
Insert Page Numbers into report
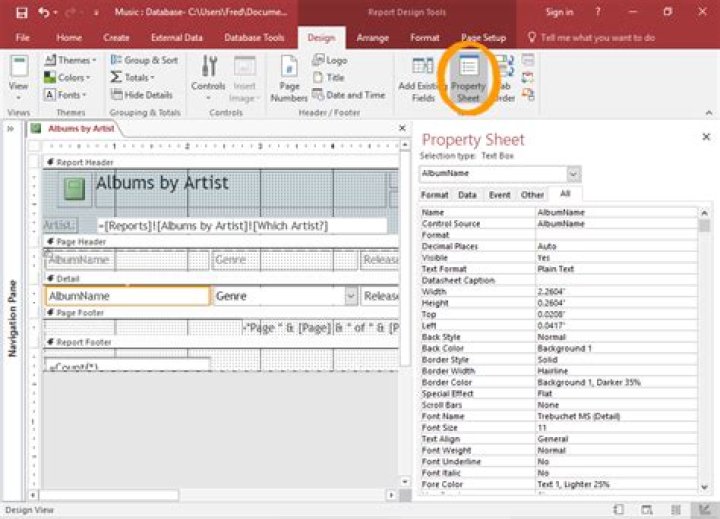(x=289, y=78)
